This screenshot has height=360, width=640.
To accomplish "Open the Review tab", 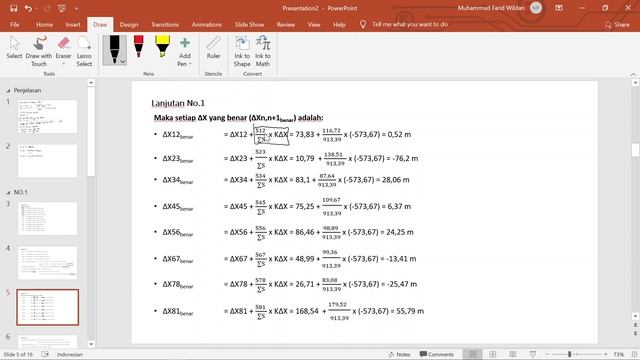I will [x=286, y=24].
